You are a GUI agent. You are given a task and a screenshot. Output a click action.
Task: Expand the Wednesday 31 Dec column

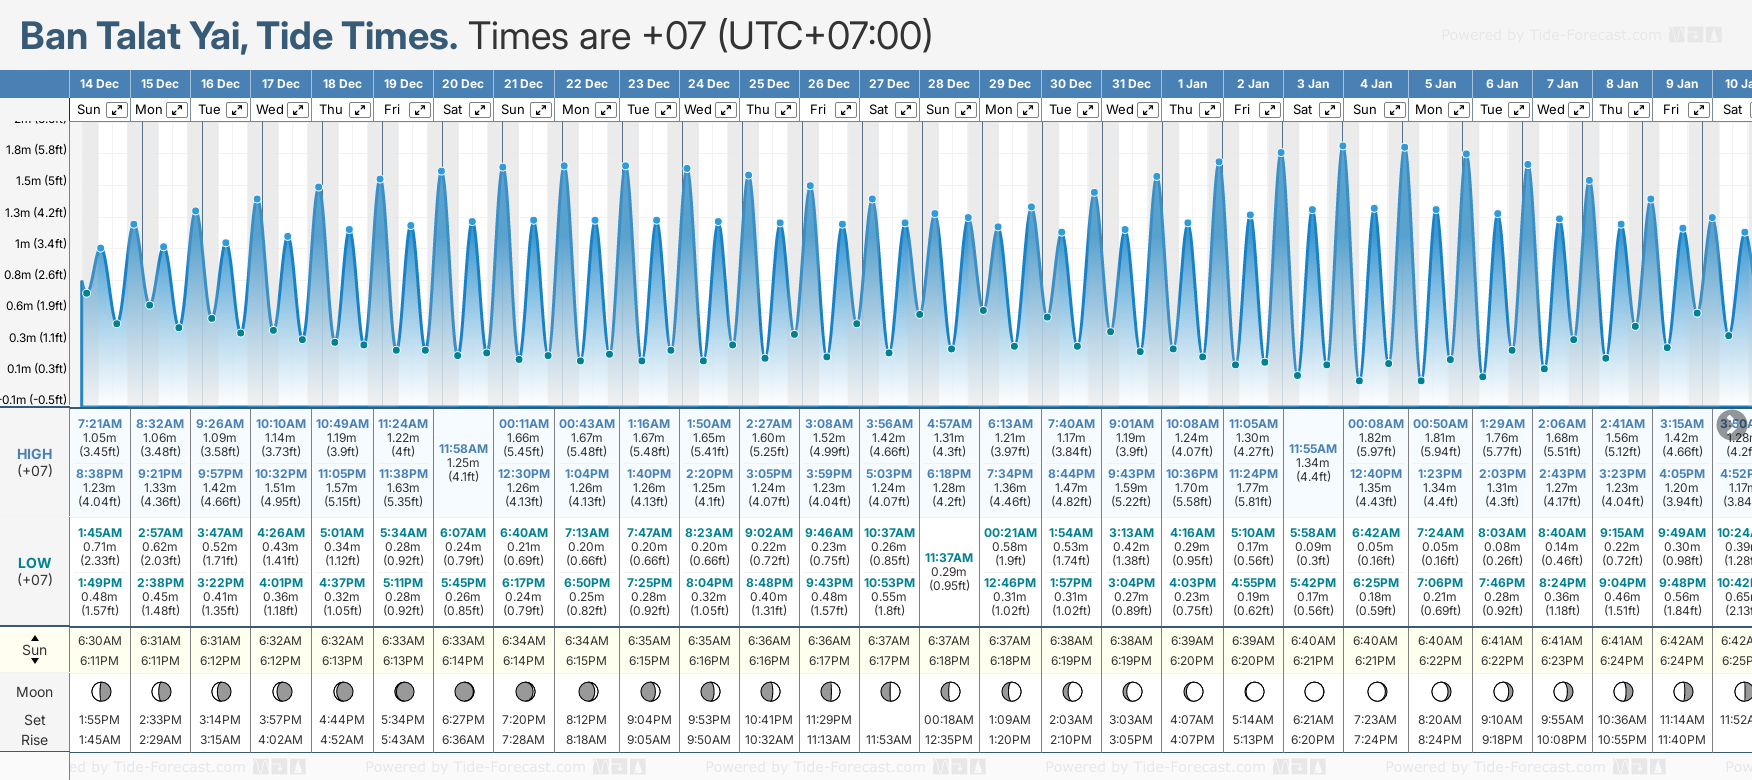(x=1148, y=110)
